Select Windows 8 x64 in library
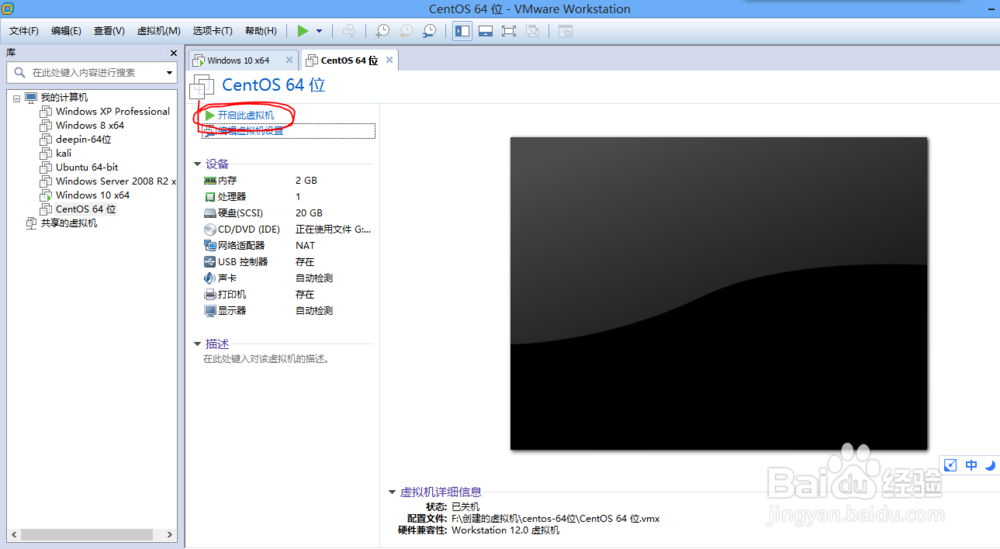 (89, 125)
